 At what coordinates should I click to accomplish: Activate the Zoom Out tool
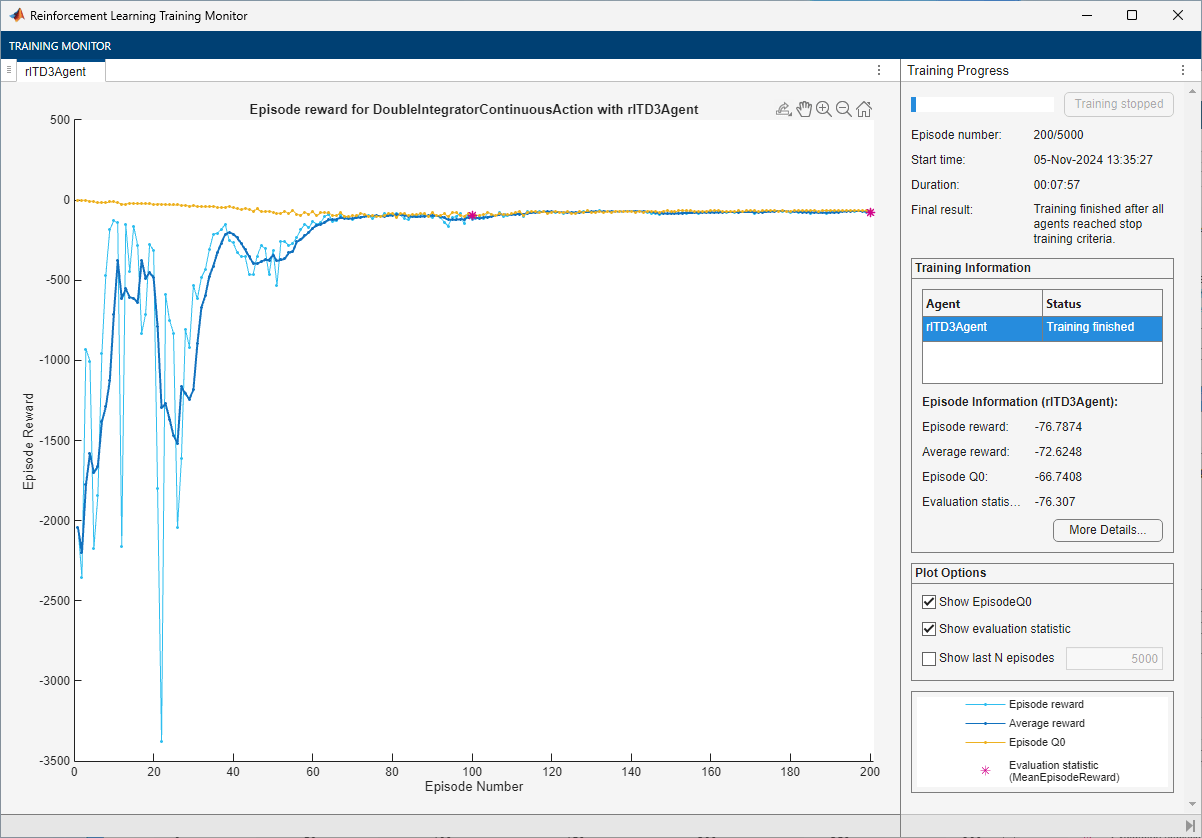(x=844, y=110)
